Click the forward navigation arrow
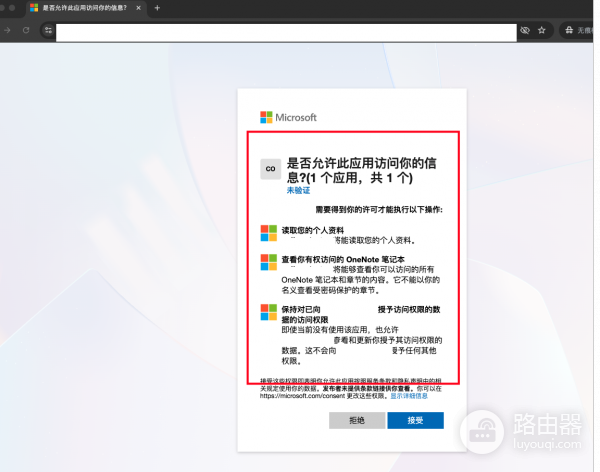Screen dimensions: 600x472 coord(7,30)
